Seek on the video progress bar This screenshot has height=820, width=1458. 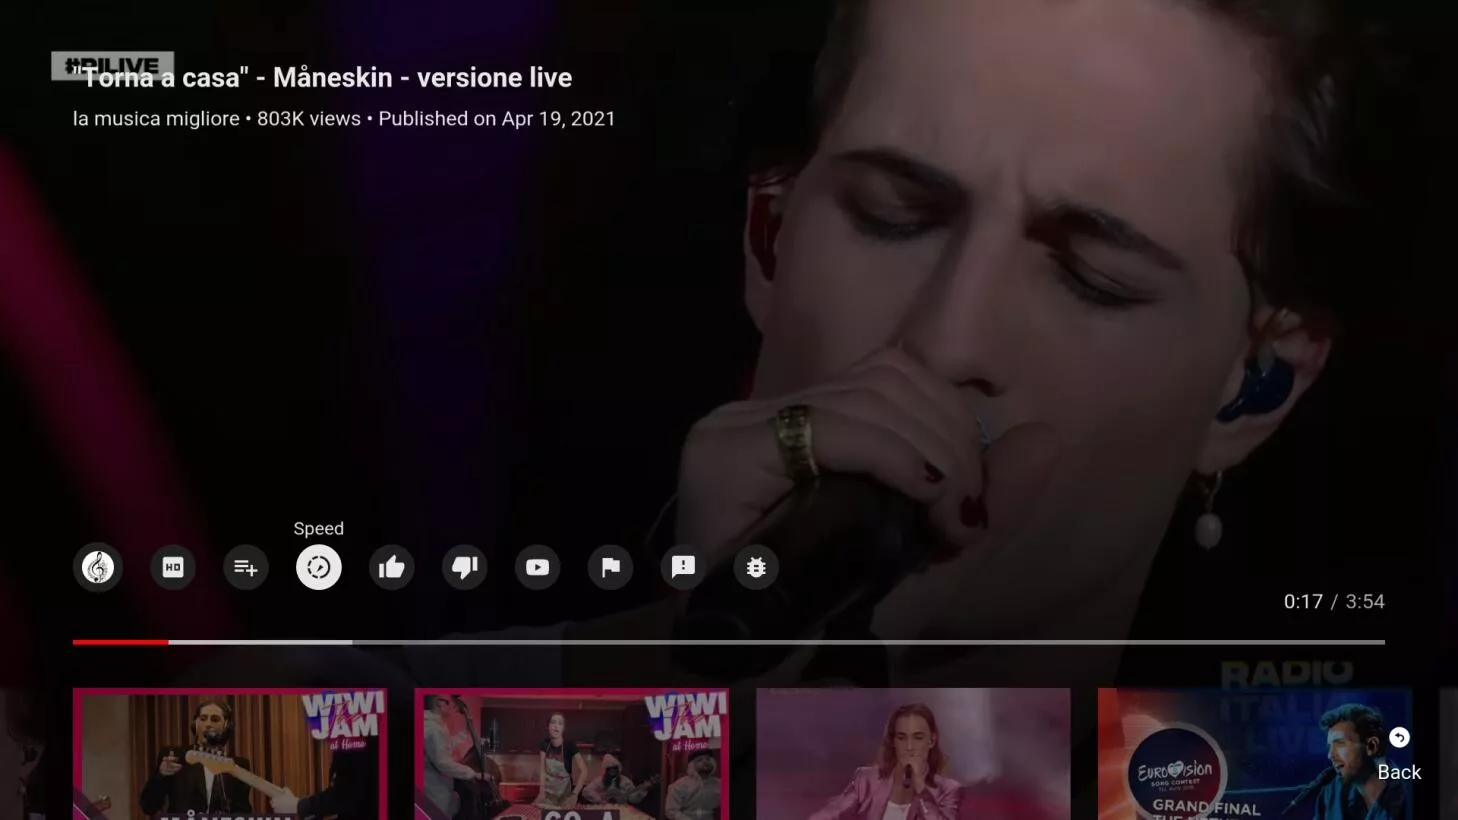pyautogui.click(x=729, y=642)
